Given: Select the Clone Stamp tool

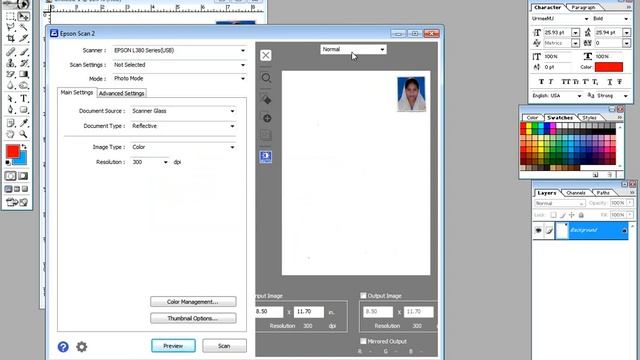Looking at the screenshot, I should 11,63.
